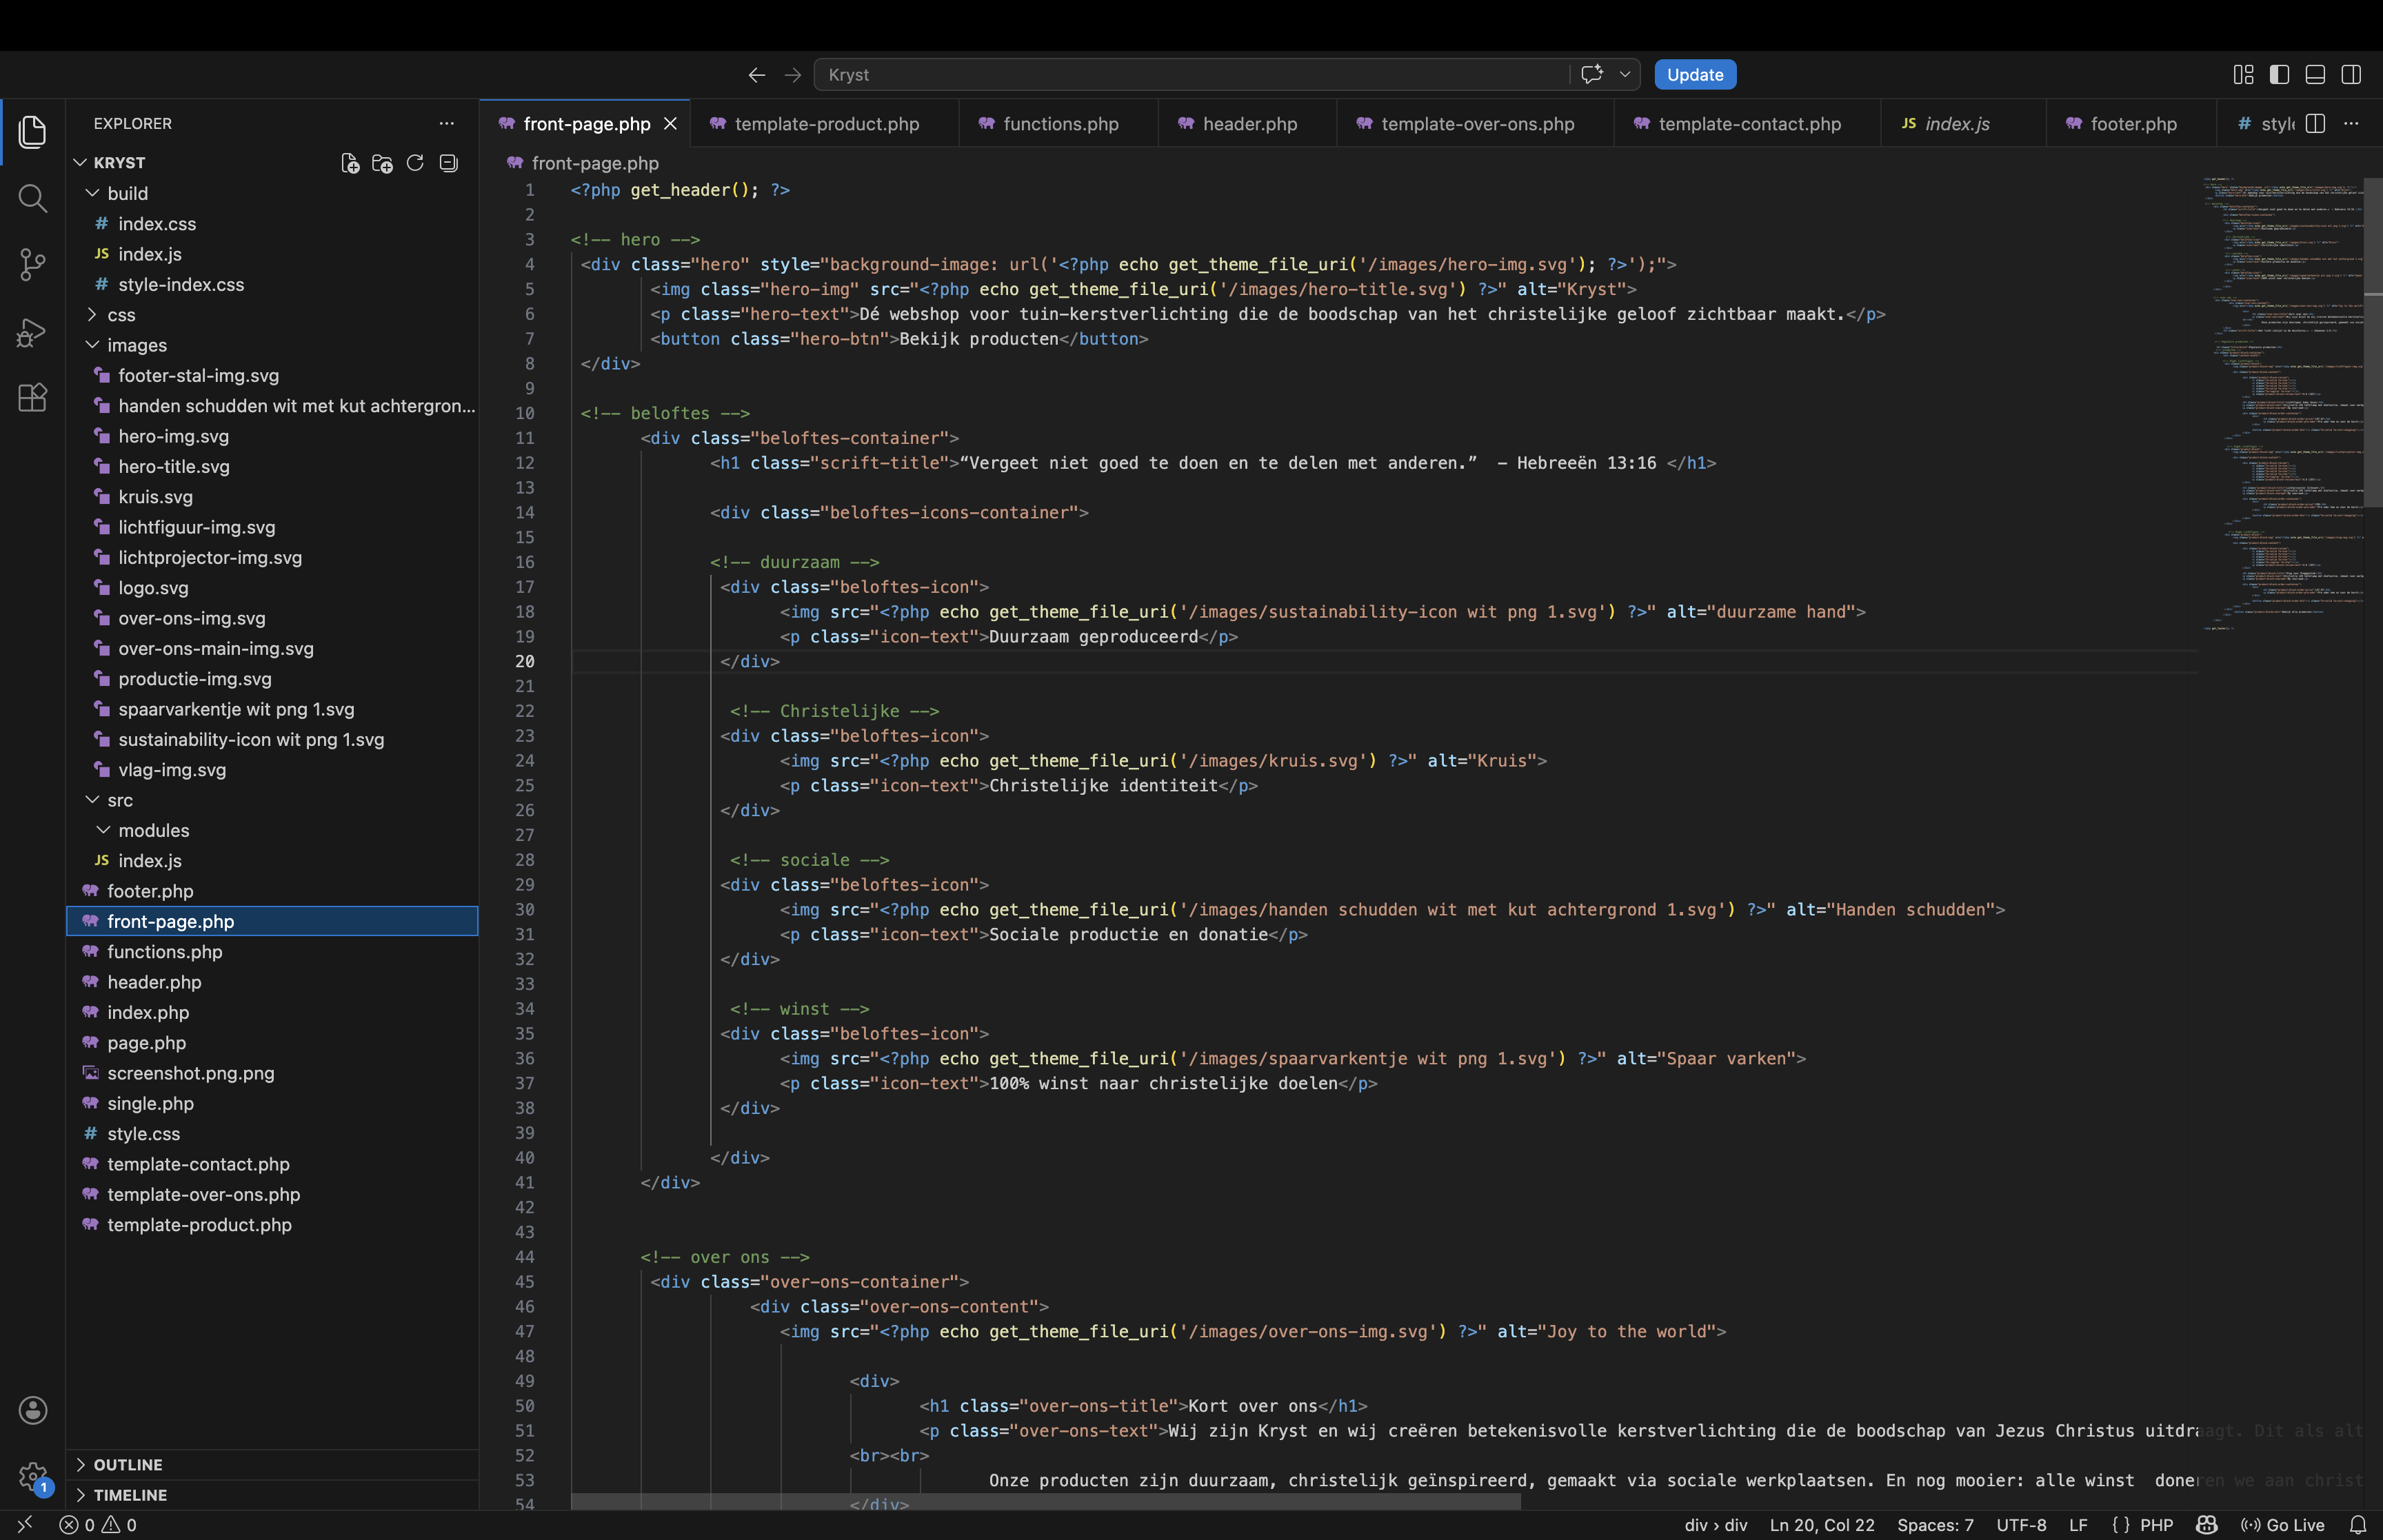Change indentation via Spaces: 7
The image size is (2383, 1540).
1935,1525
